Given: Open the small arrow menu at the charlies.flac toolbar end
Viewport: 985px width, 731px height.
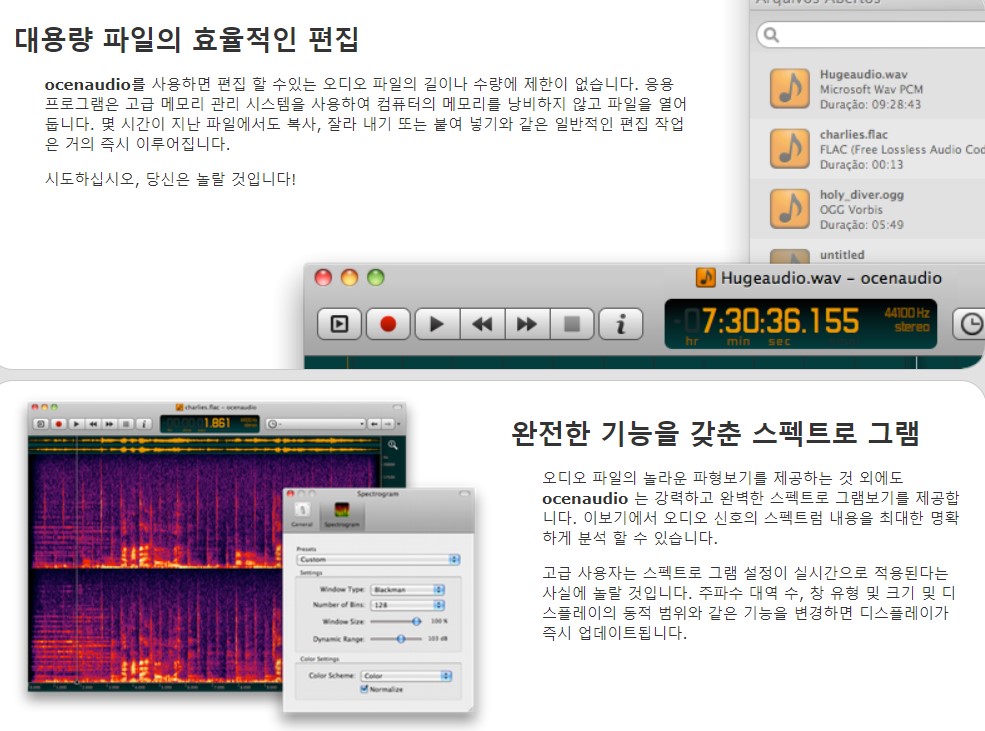Looking at the screenshot, I should [399, 424].
